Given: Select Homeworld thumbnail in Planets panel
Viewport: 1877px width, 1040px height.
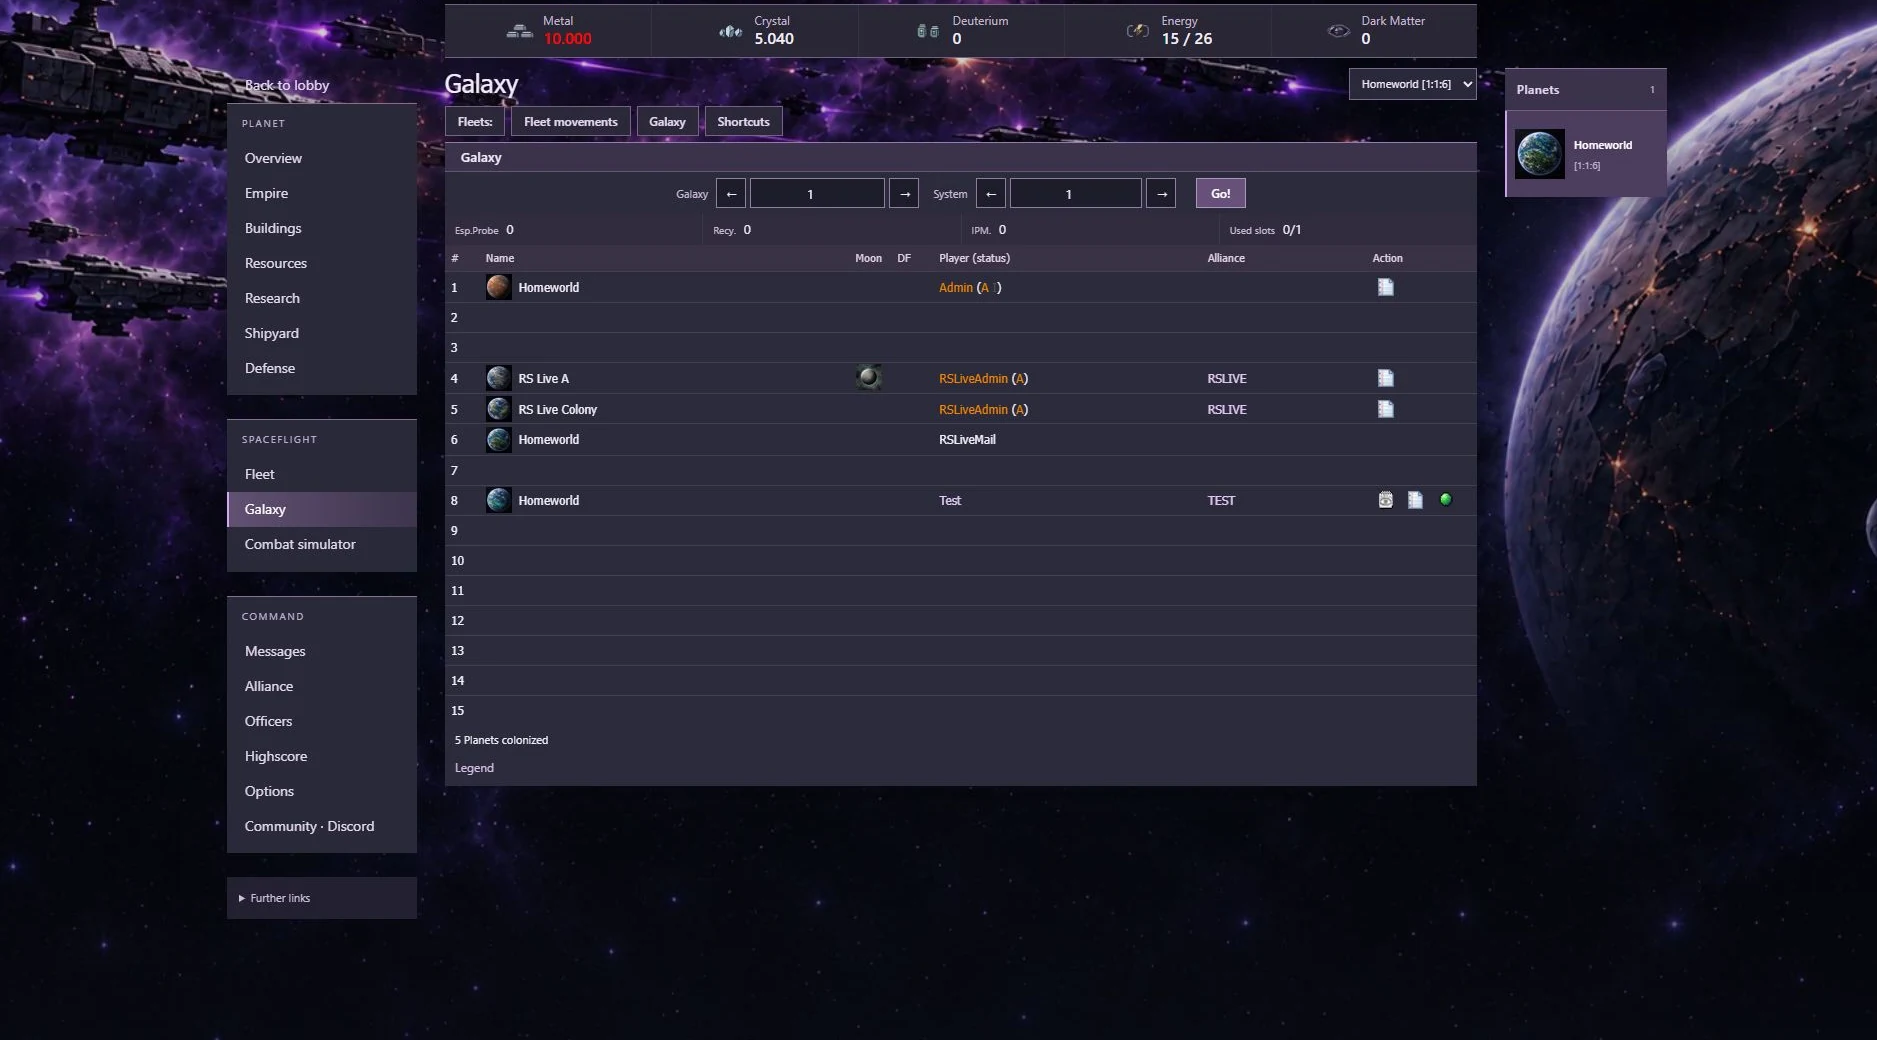Looking at the screenshot, I should [1540, 155].
